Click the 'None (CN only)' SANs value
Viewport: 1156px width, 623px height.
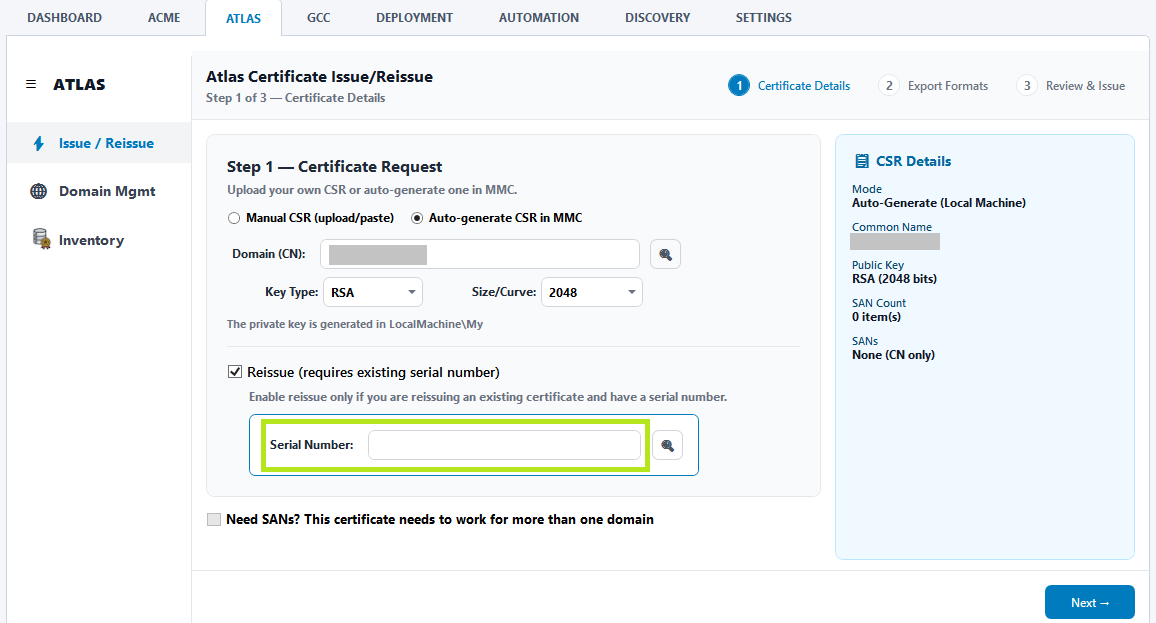click(x=894, y=355)
